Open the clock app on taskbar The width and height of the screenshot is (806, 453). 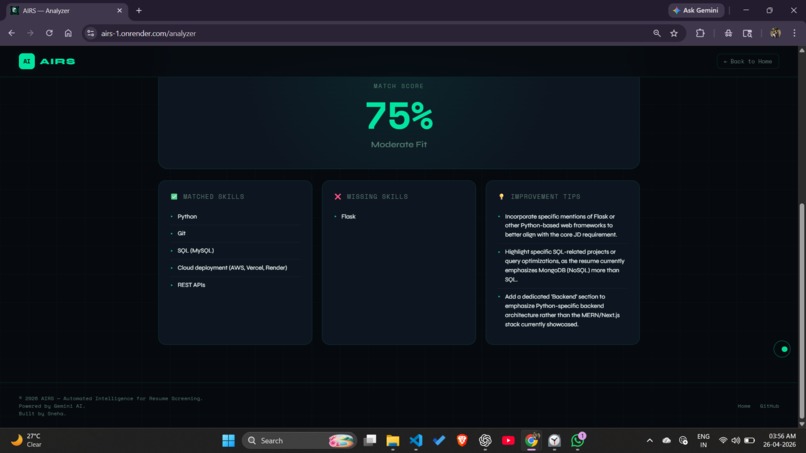[x=554, y=440]
